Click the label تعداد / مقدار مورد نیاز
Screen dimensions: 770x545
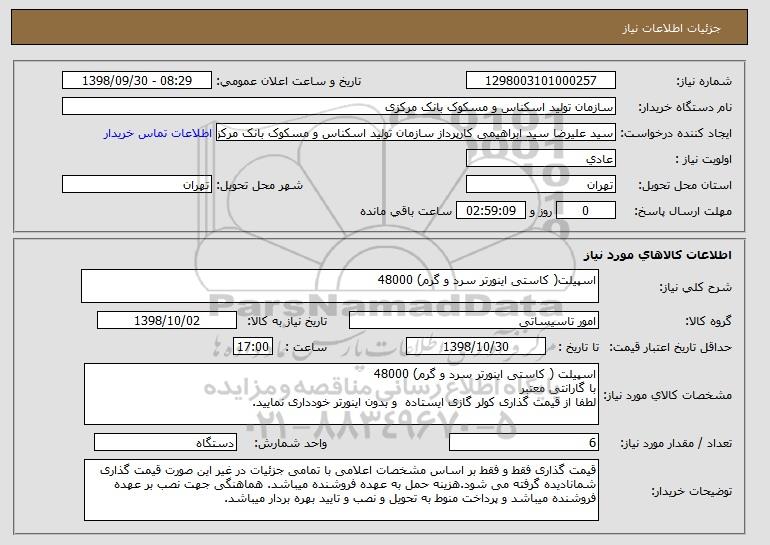click(x=676, y=444)
